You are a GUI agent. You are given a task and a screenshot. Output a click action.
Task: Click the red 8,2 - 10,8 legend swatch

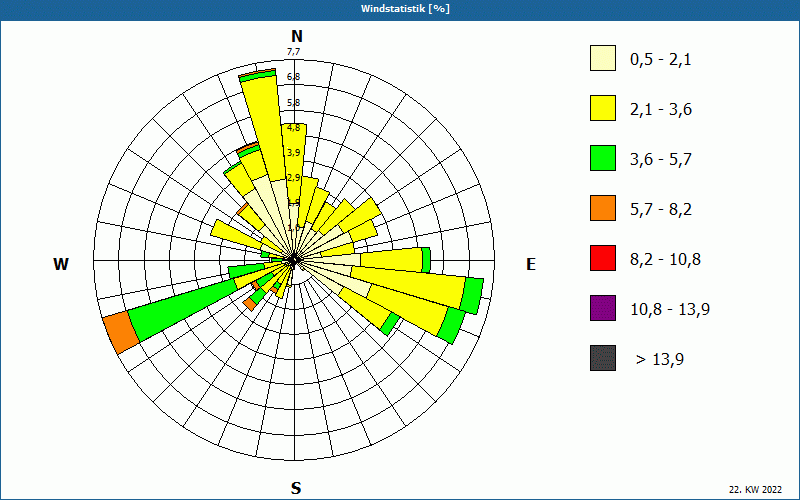coord(603,258)
